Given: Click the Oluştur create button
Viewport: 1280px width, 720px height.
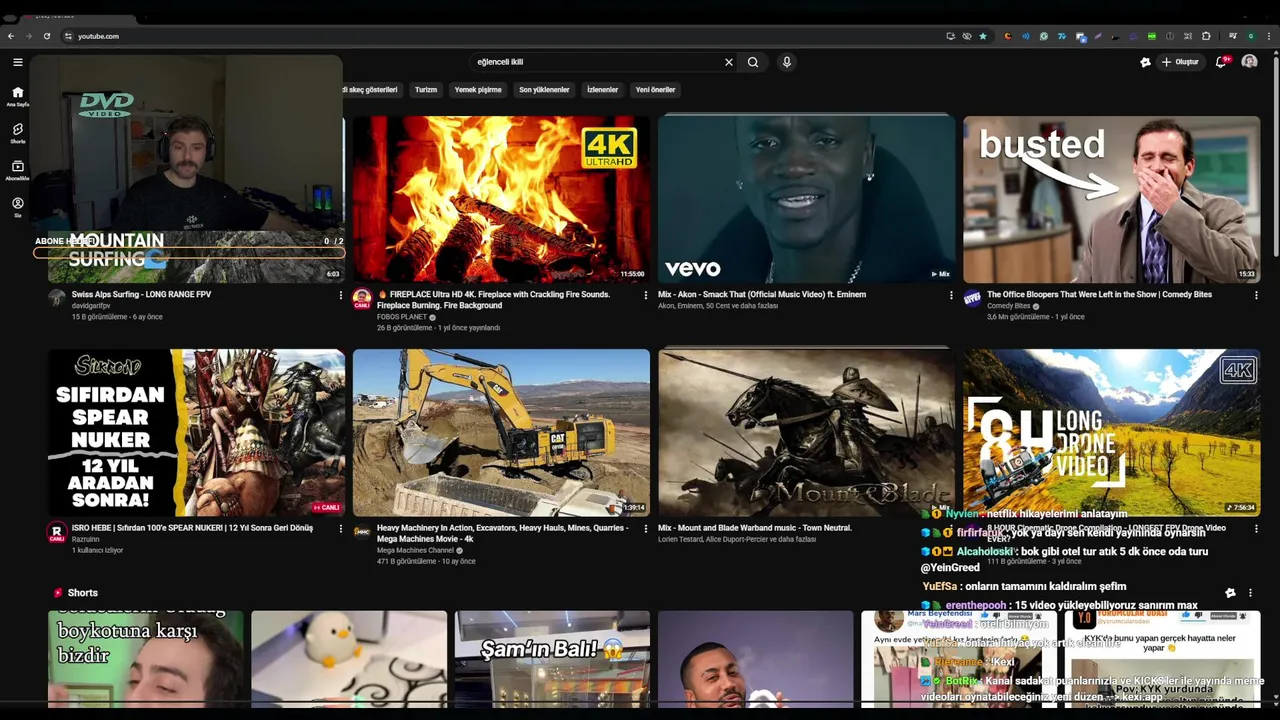Looking at the screenshot, I should tap(1180, 62).
